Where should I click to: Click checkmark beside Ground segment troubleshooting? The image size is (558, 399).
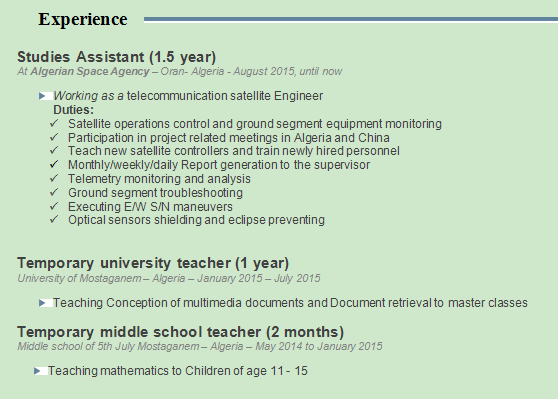54,192
